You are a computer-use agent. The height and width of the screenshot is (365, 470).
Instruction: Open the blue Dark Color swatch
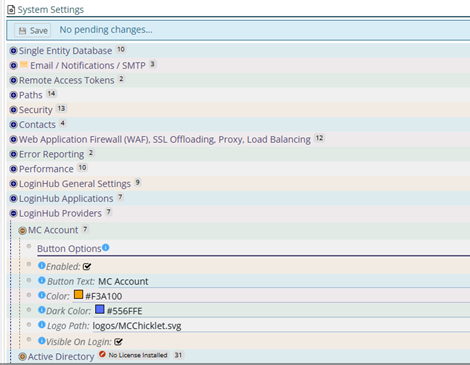100,309
